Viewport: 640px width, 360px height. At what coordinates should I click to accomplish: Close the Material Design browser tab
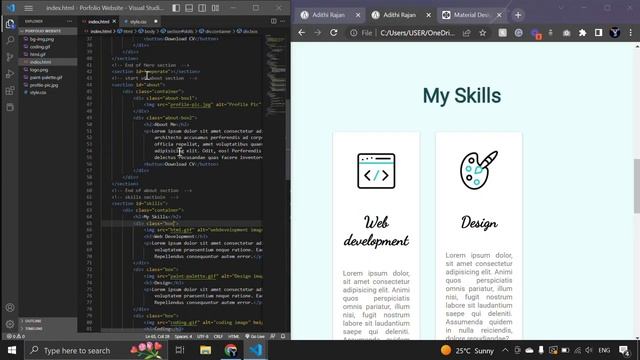click(x=499, y=15)
